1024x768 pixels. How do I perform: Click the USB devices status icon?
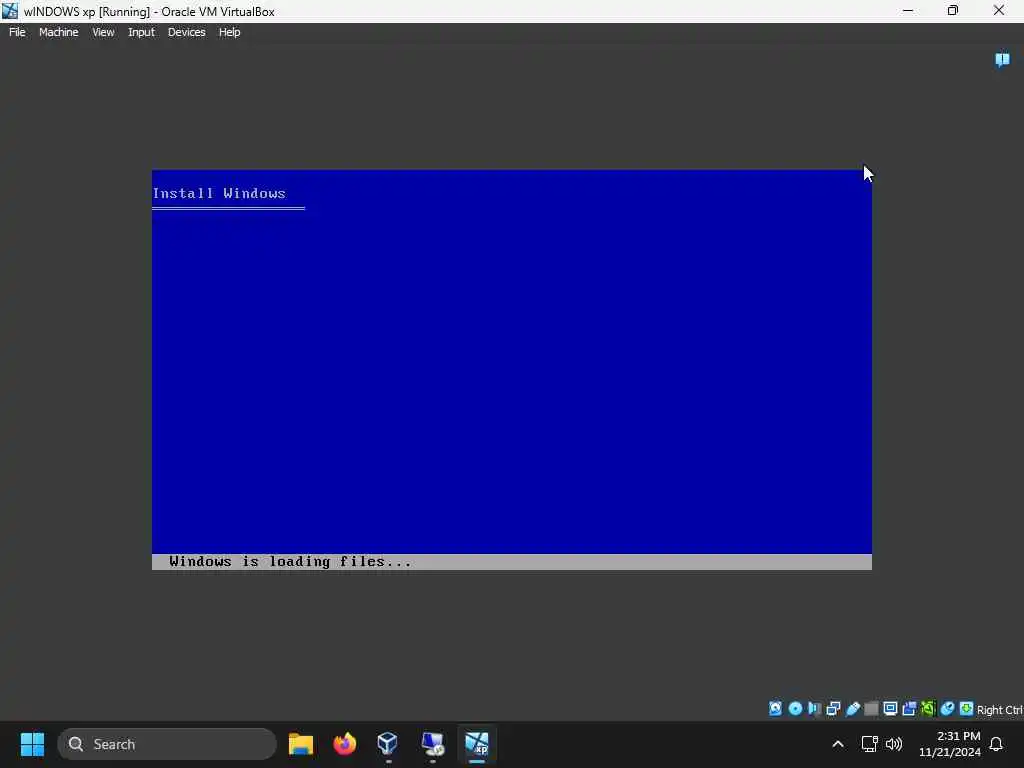852,709
